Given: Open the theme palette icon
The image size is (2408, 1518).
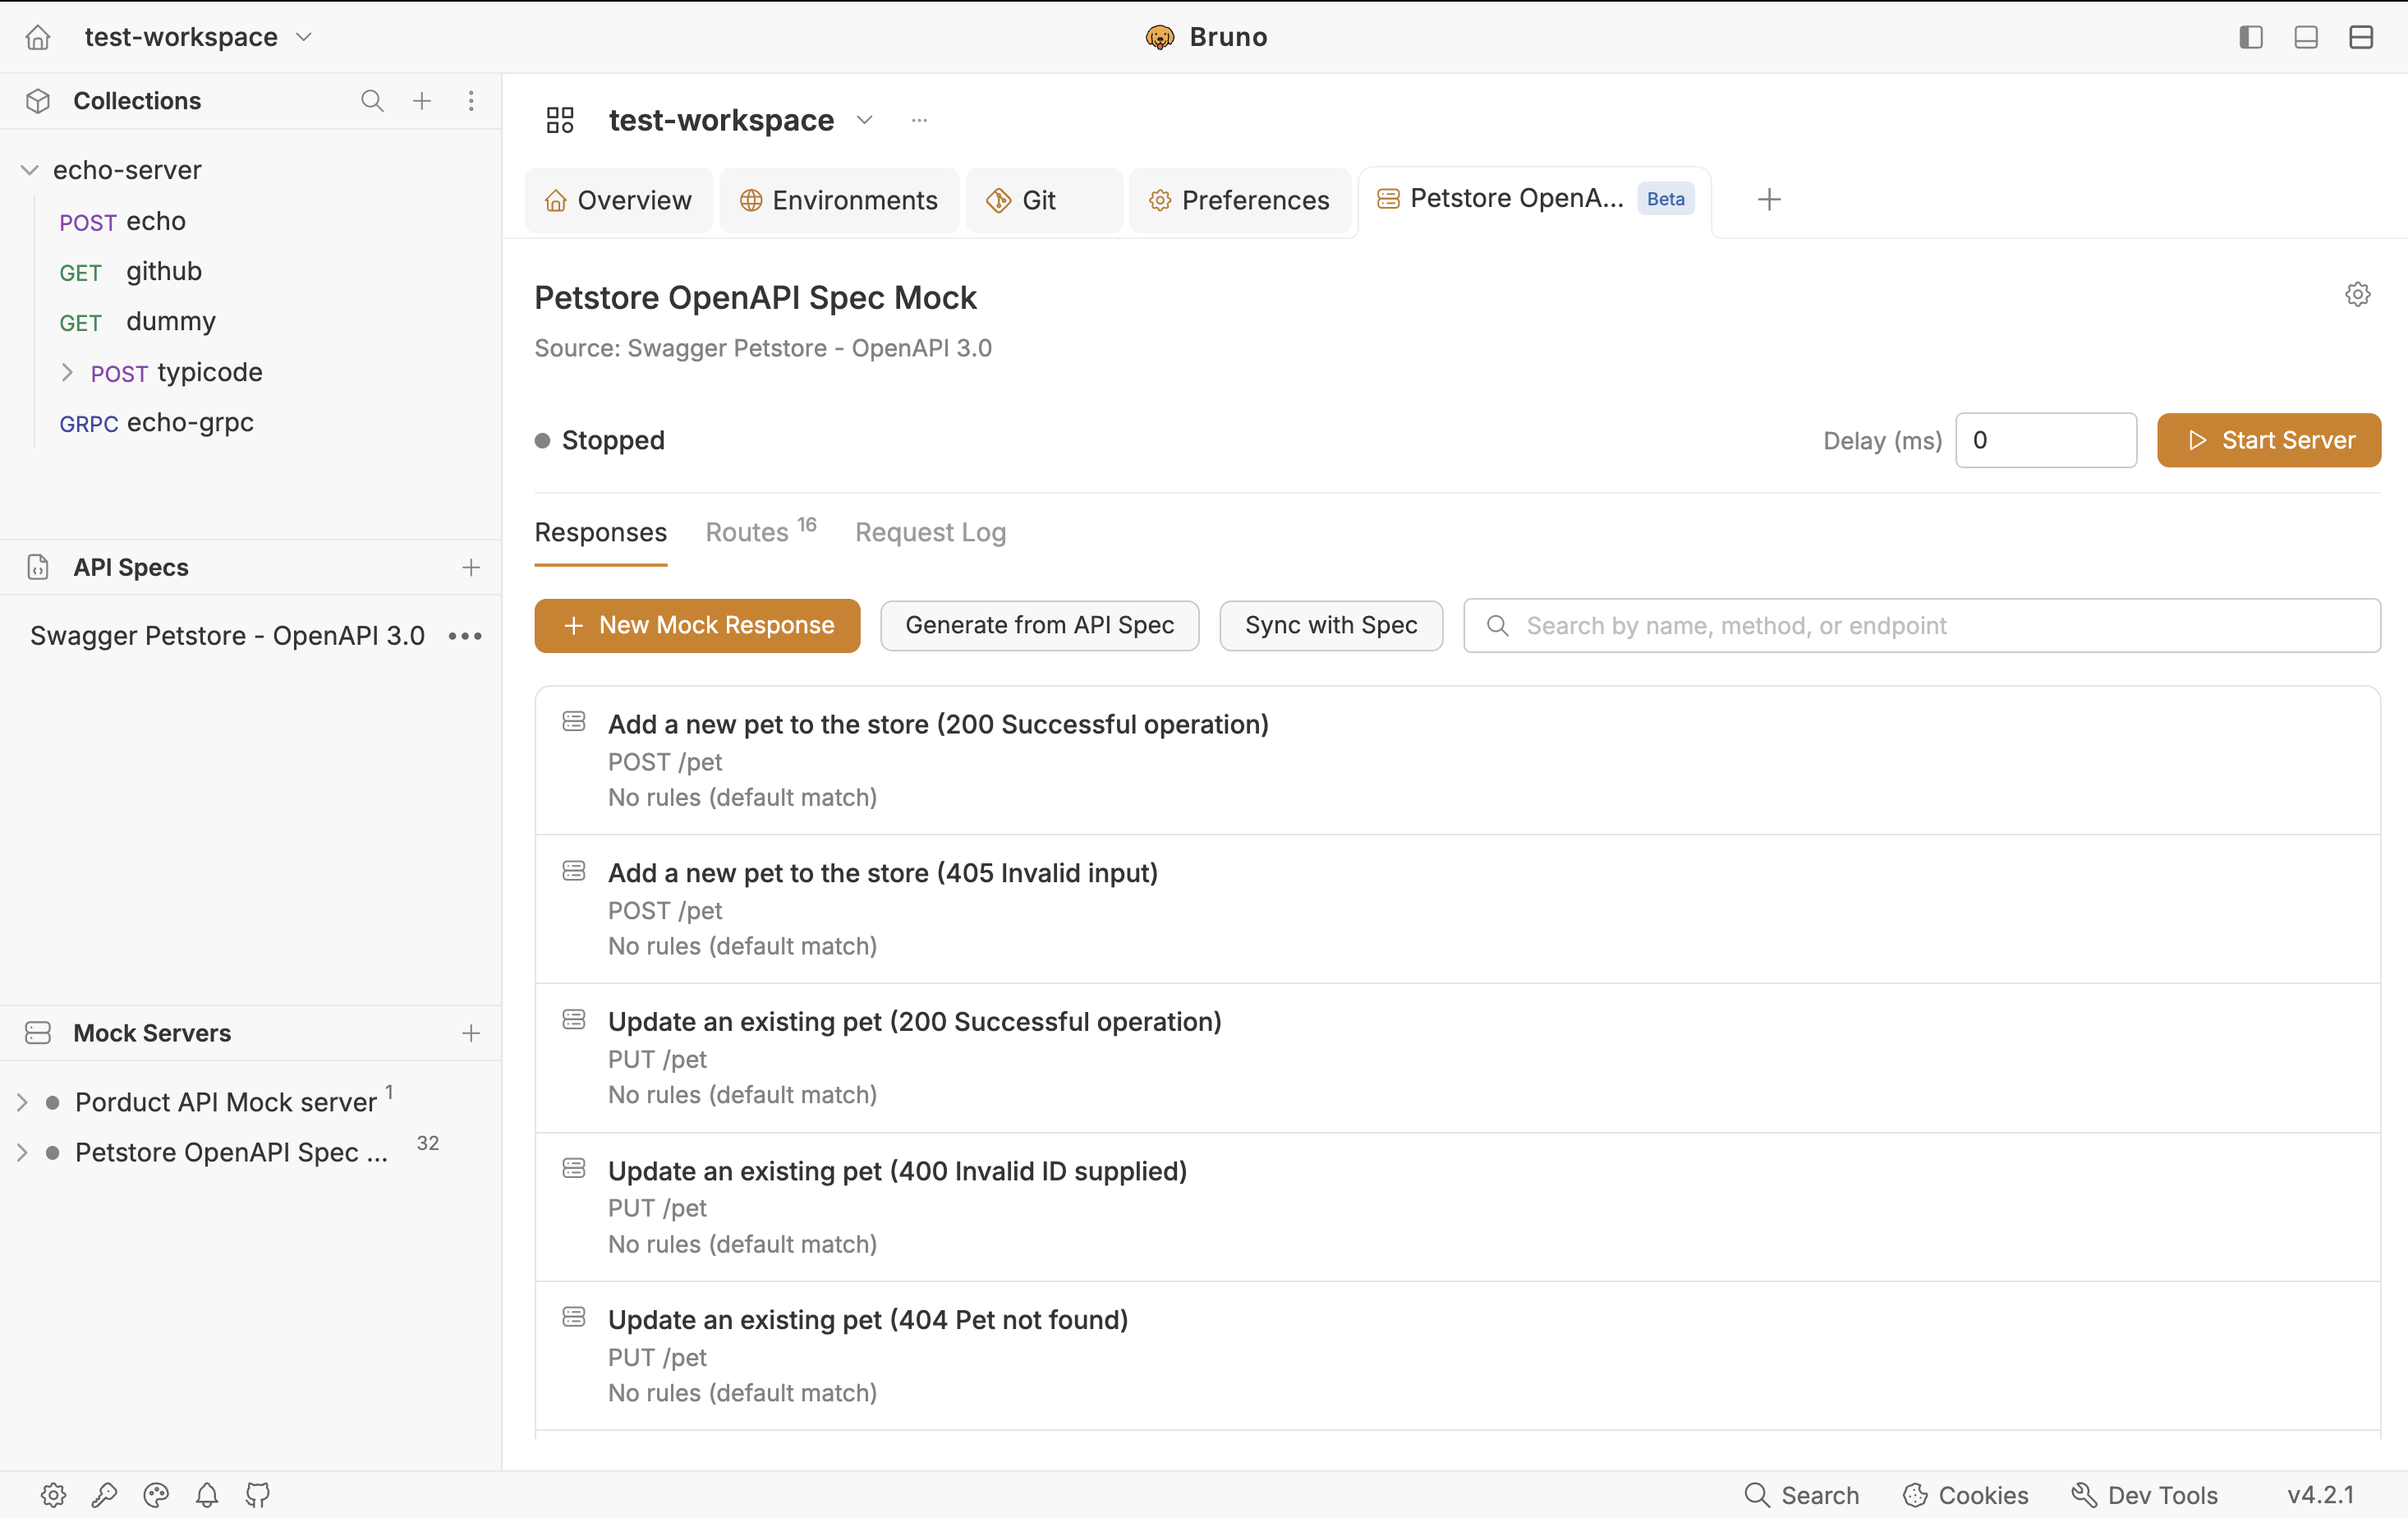Looking at the screenshot, I should pyautogui.click(x=156, y=1495).
